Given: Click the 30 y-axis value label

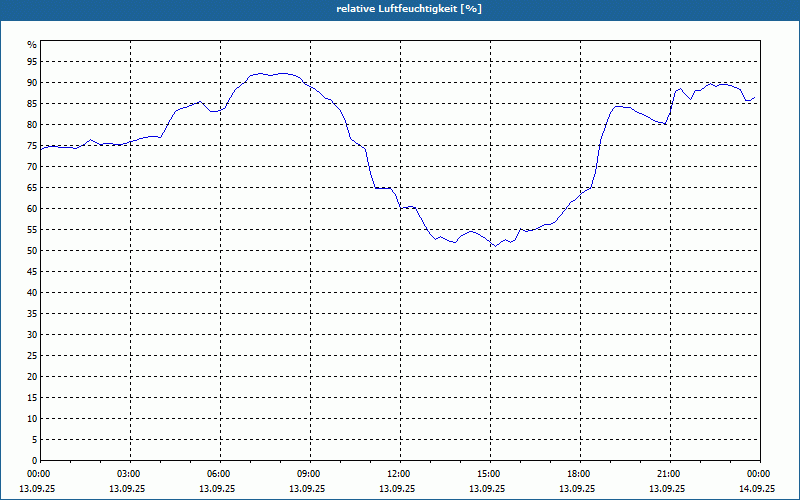Looking at the screenshot, I should pyautogui.click(x=32, y=335).
